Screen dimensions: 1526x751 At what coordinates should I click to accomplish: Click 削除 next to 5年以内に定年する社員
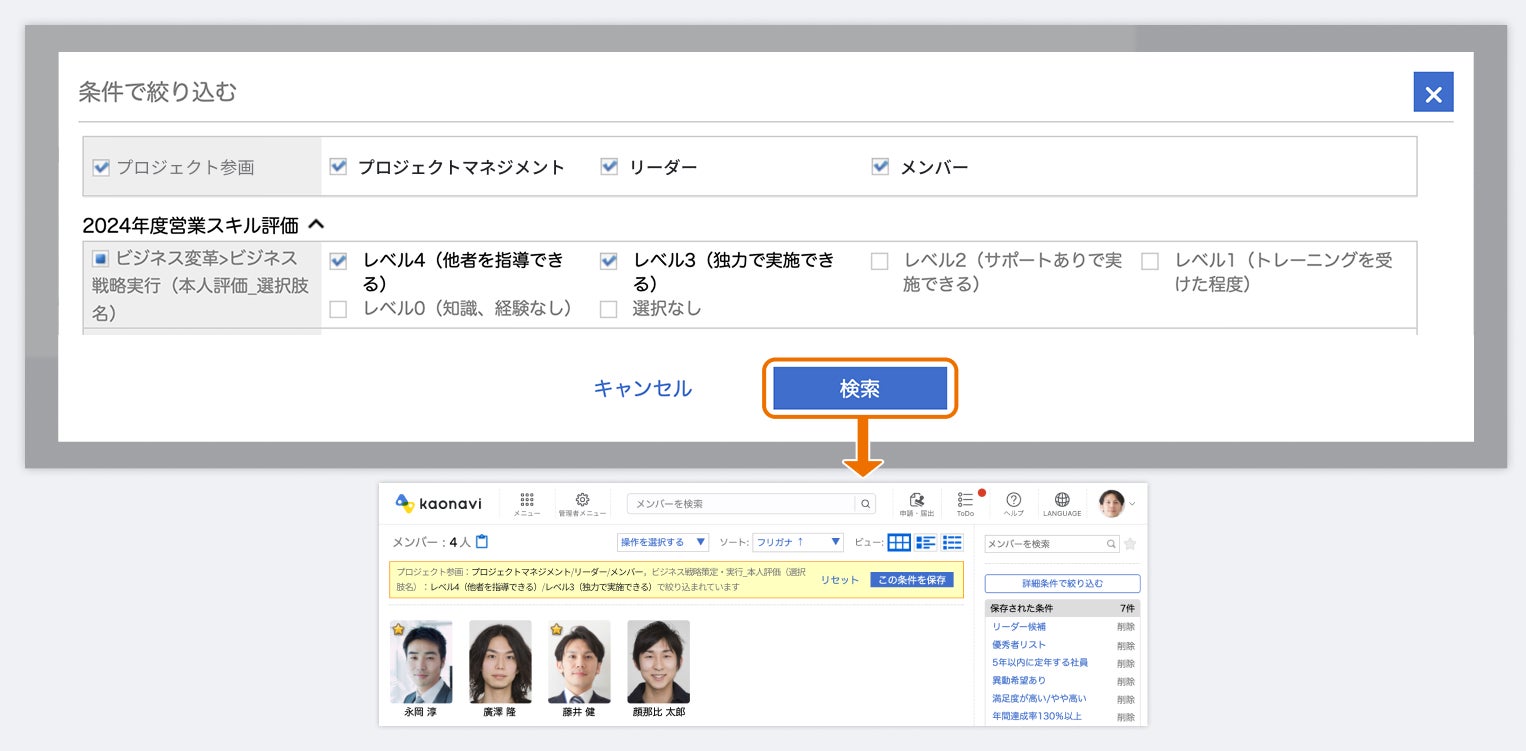(x=1126, y=663)
